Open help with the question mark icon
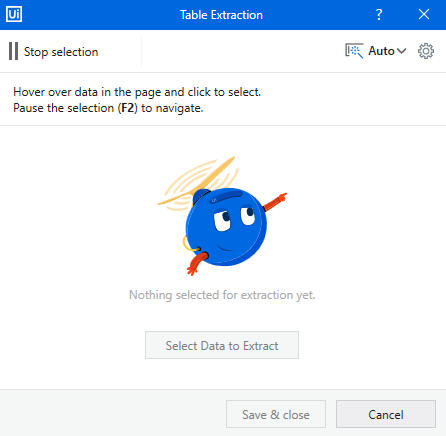 click(x=379, y=15)
